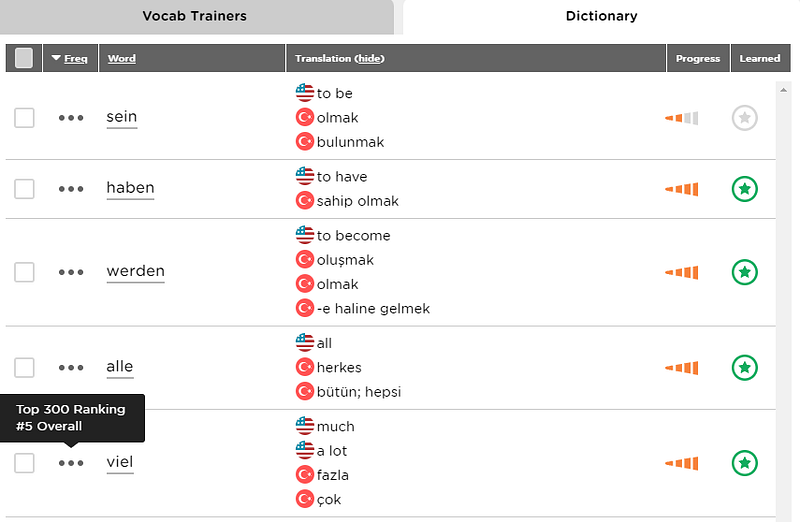
Task: Click the three-dots icon beside viel
Action: pyautogui.click(x=71, y=463)
